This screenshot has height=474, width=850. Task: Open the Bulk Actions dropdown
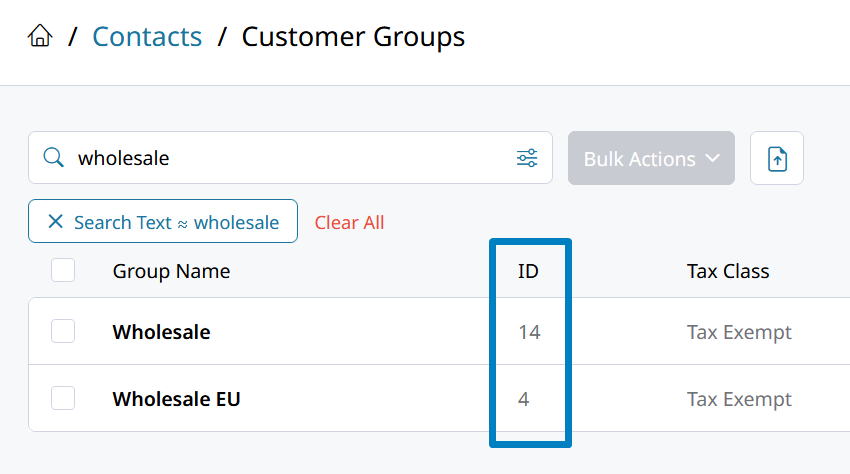pyautogui.click(x=651, y=158)
